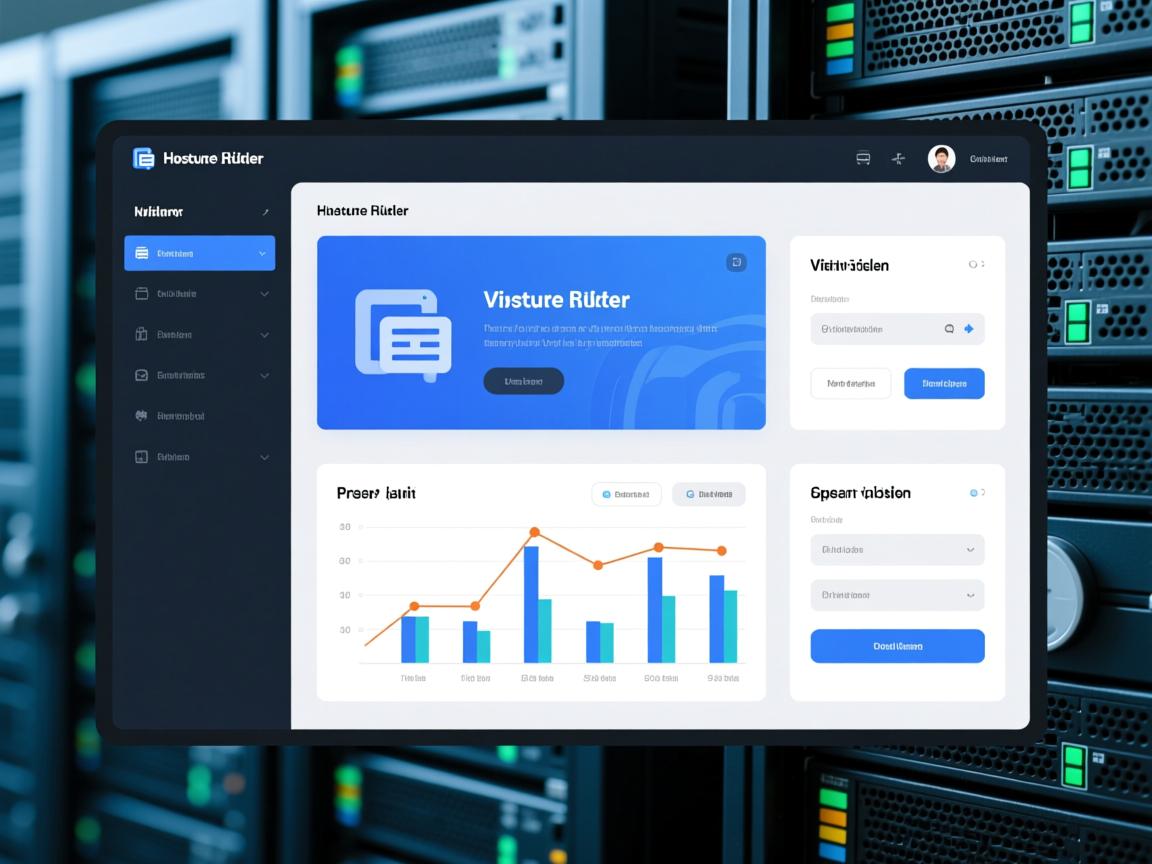Select the fifth sidebar item with gear icon
Viewport: 1152px width, 864px height.
[x=199, y=415]
